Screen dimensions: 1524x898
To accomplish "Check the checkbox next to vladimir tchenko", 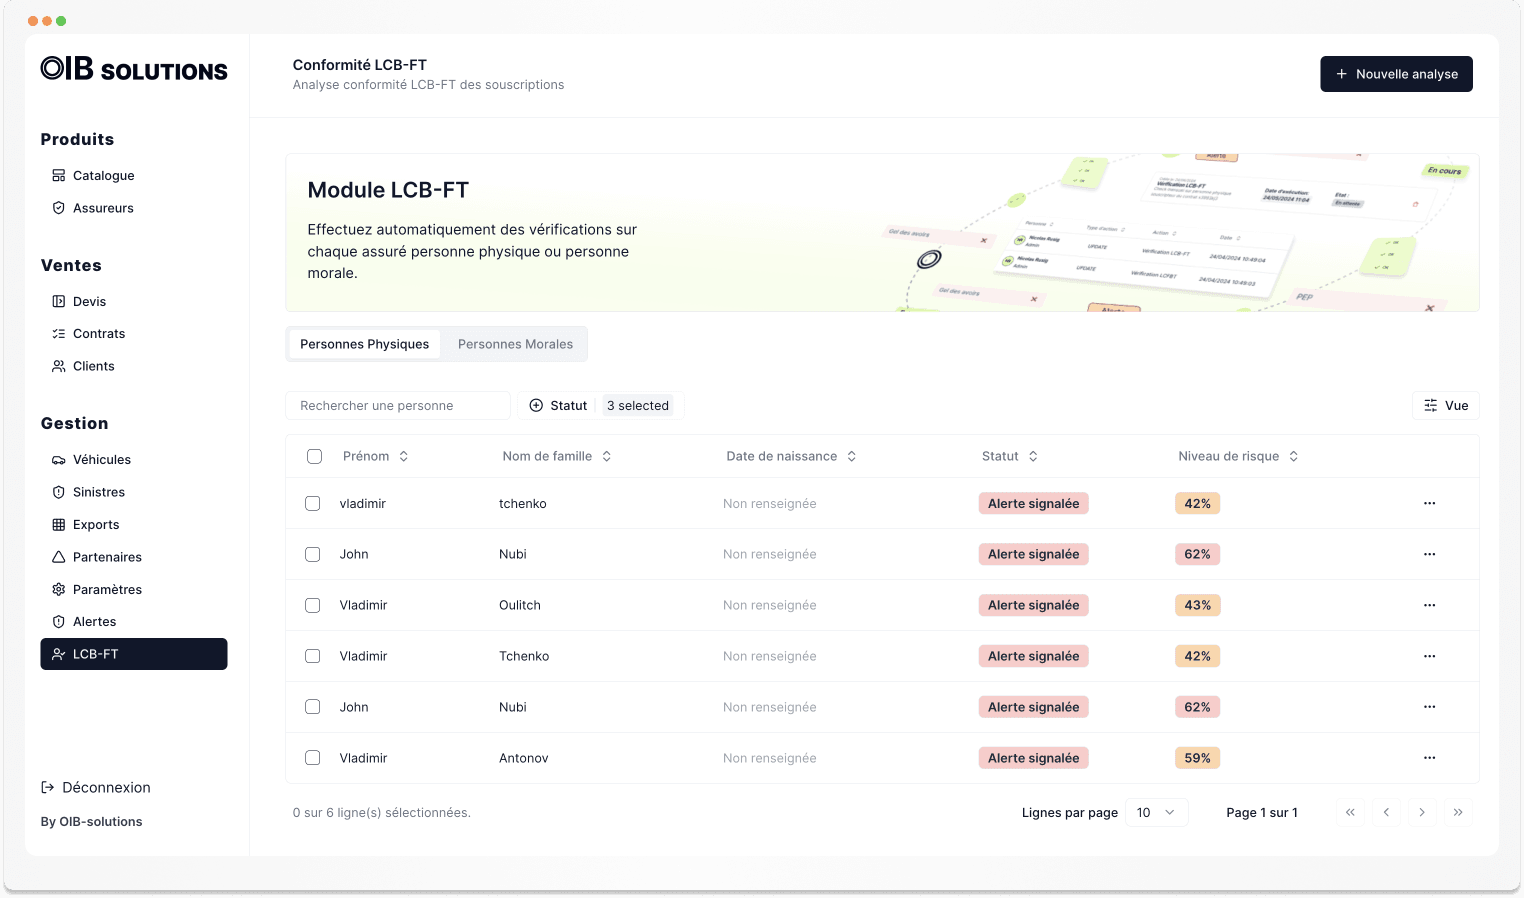I will [313, 503].
